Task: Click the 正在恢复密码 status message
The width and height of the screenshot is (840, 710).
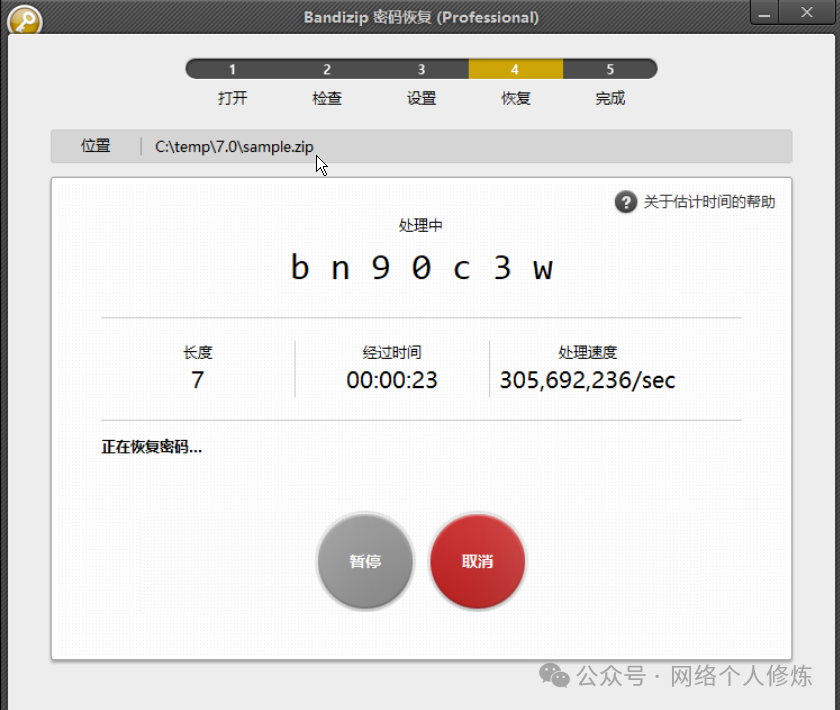Action: [x=152, y=447]
